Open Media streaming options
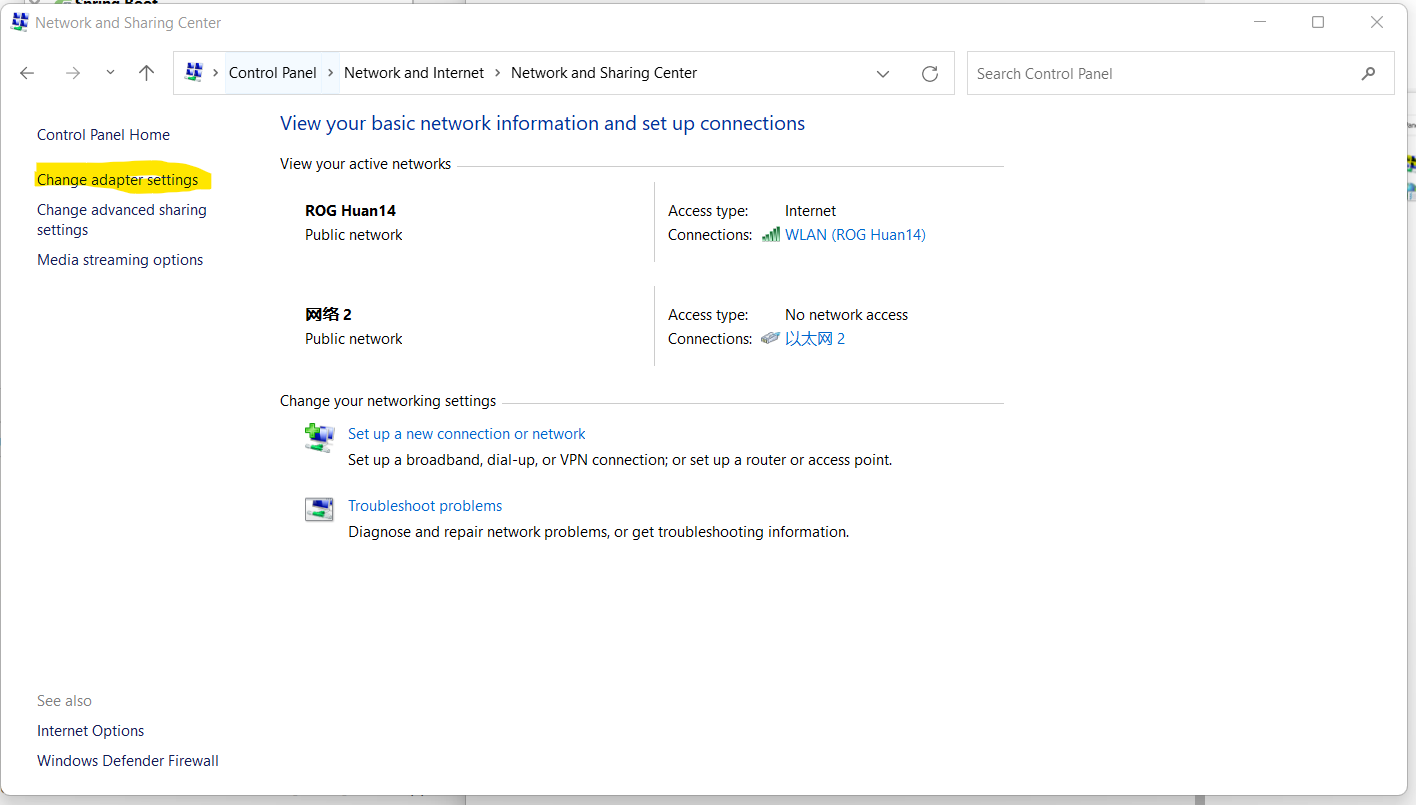Image resolution: width=1416 pixels, height=805 pixels. [x=120, y=260]
